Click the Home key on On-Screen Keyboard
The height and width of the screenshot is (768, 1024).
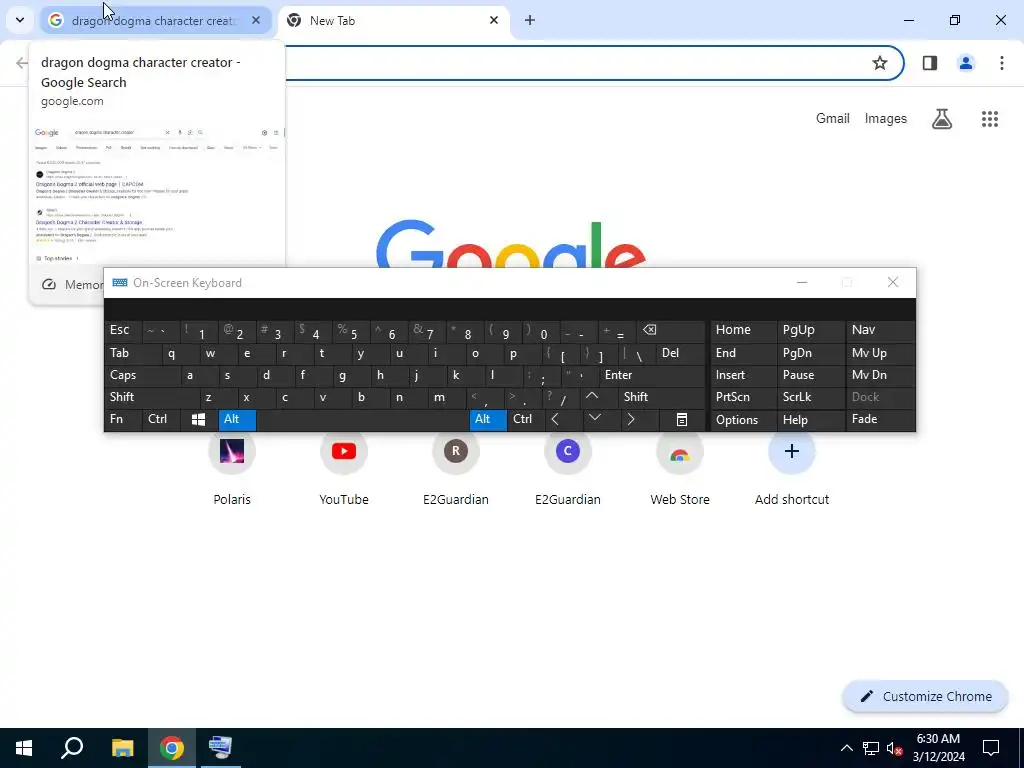point(743,330)
